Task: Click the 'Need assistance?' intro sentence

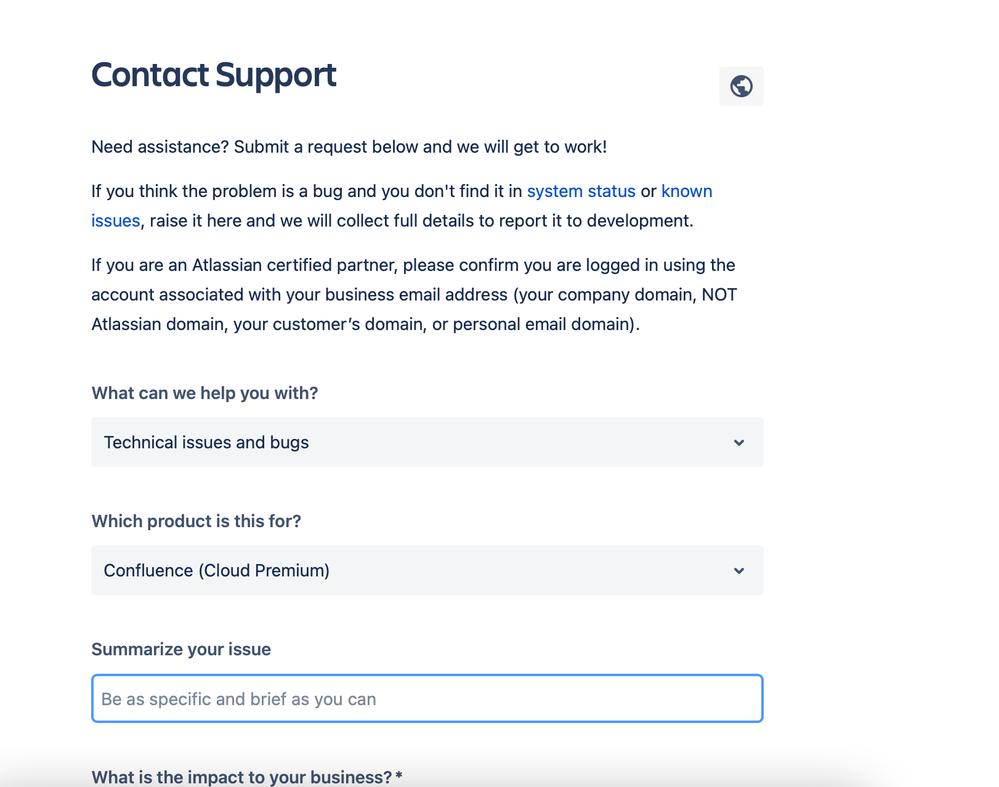Action: (x=349, y=147)
